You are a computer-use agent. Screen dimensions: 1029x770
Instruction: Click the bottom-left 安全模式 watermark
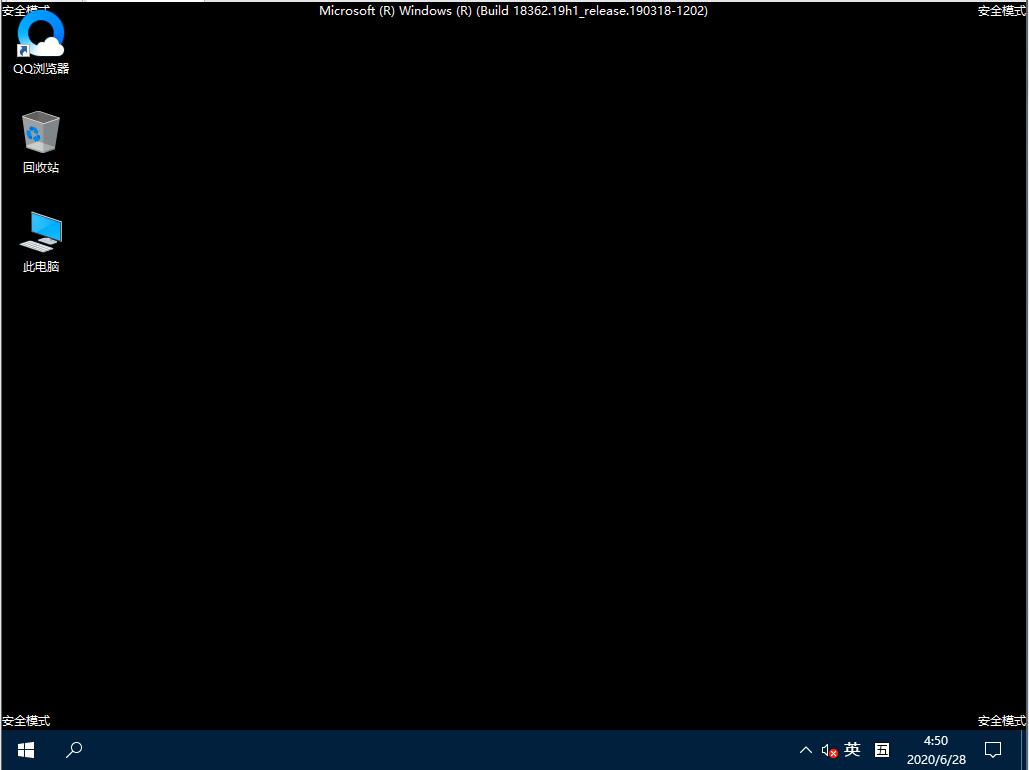point(27,720)
